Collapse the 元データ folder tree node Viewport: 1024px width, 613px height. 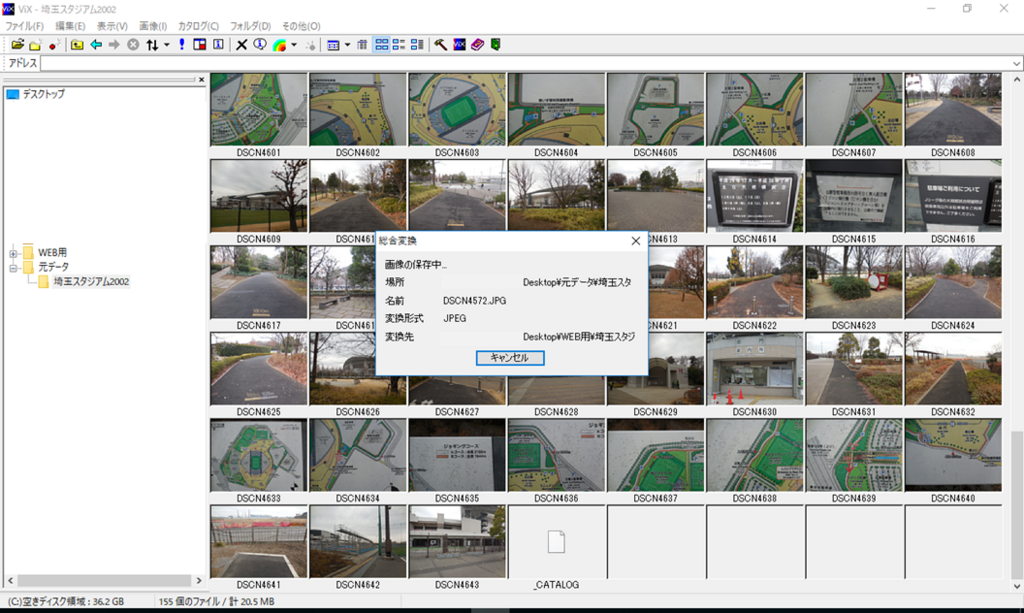pyautogui.click(x=13, y=268)
